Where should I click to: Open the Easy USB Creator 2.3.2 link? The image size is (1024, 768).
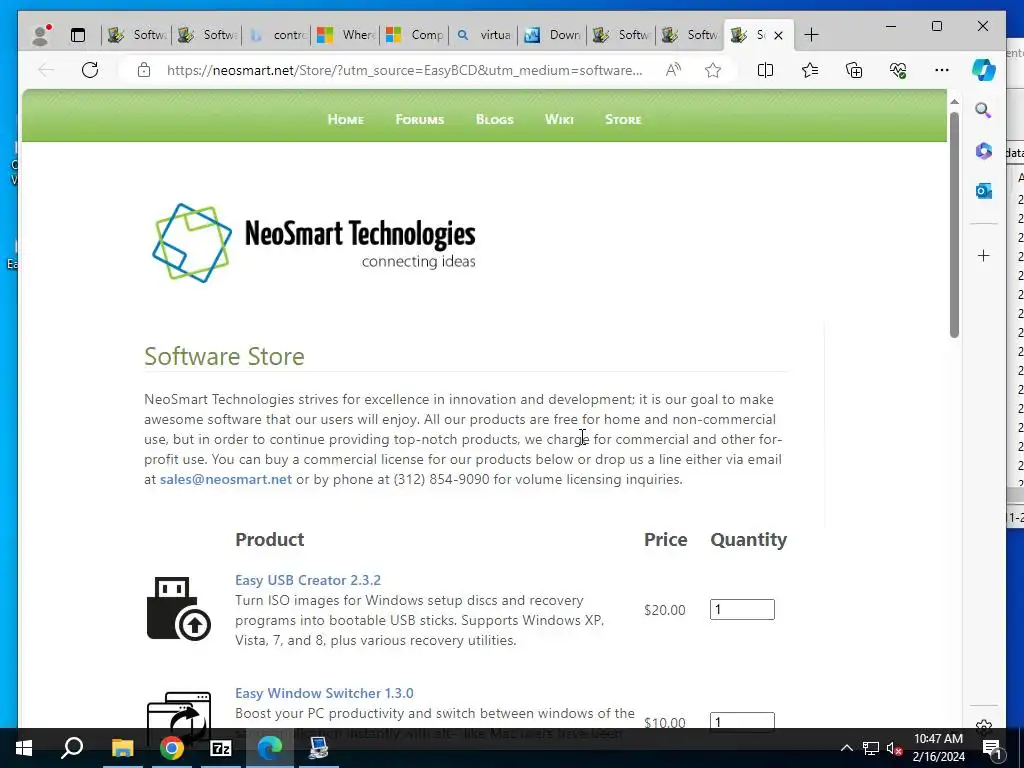[308, 580]
